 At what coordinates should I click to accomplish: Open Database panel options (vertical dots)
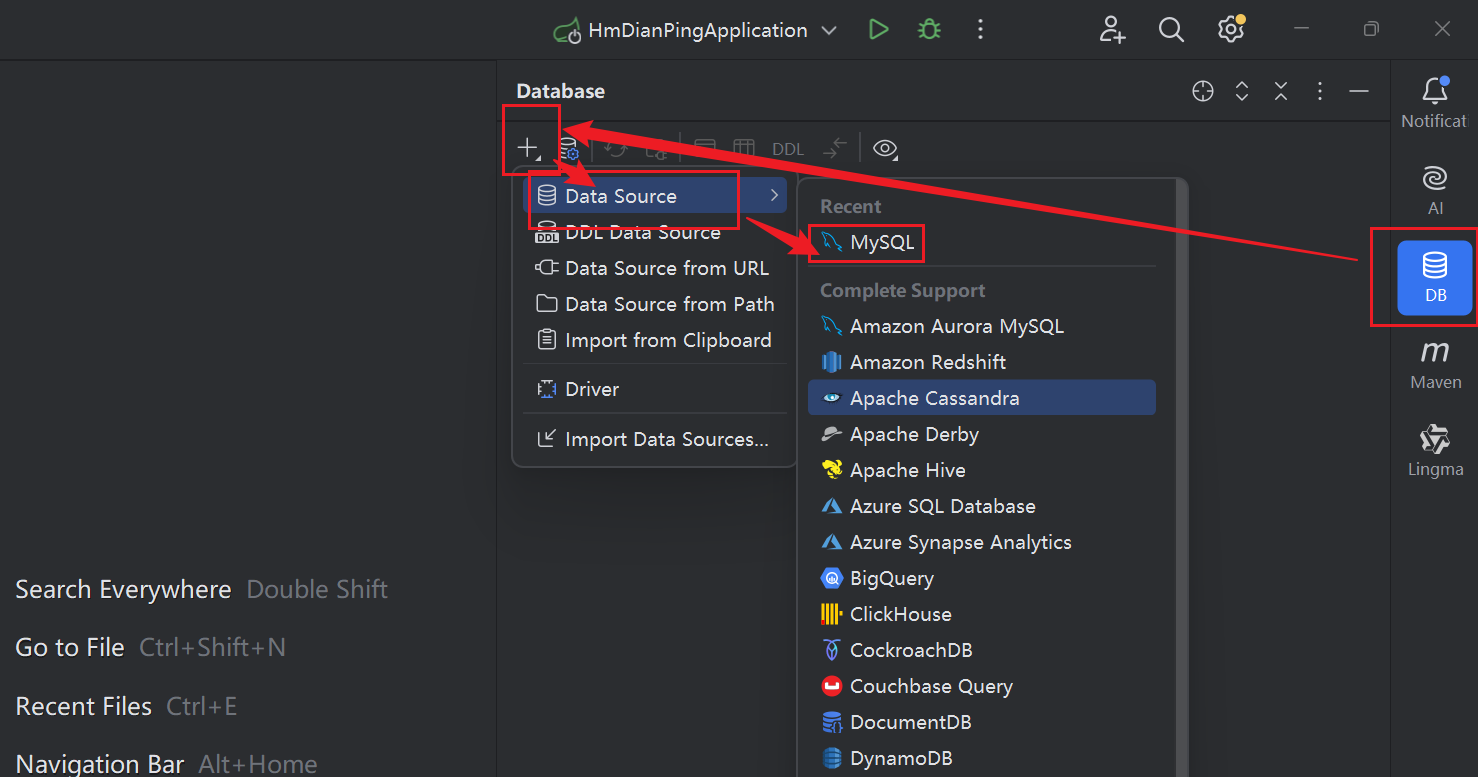[x=1320, y=92]
